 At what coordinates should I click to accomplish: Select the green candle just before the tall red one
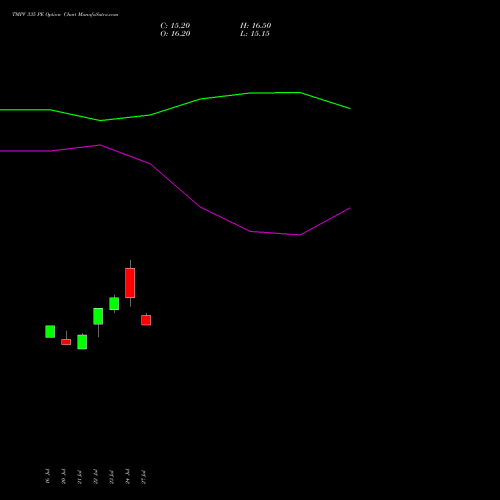click(x=114, y=304)
